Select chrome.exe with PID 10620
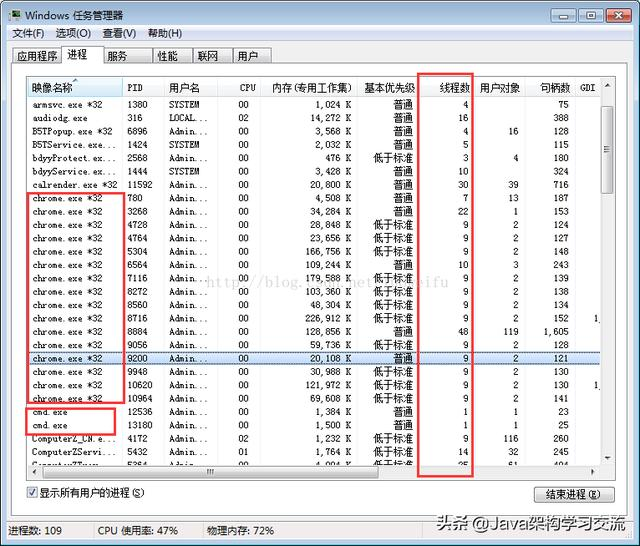Viewport: 640px width, 546px height. 314,385
